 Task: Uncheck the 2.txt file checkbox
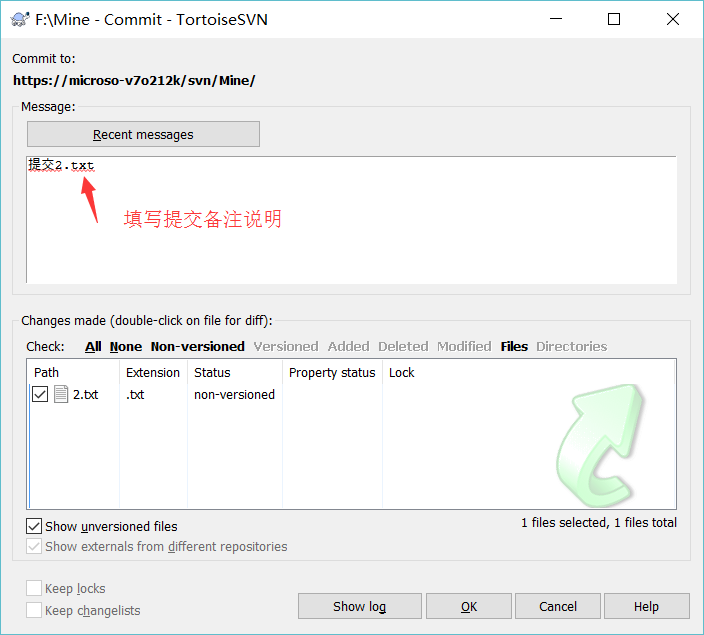[x=40, y=394]
